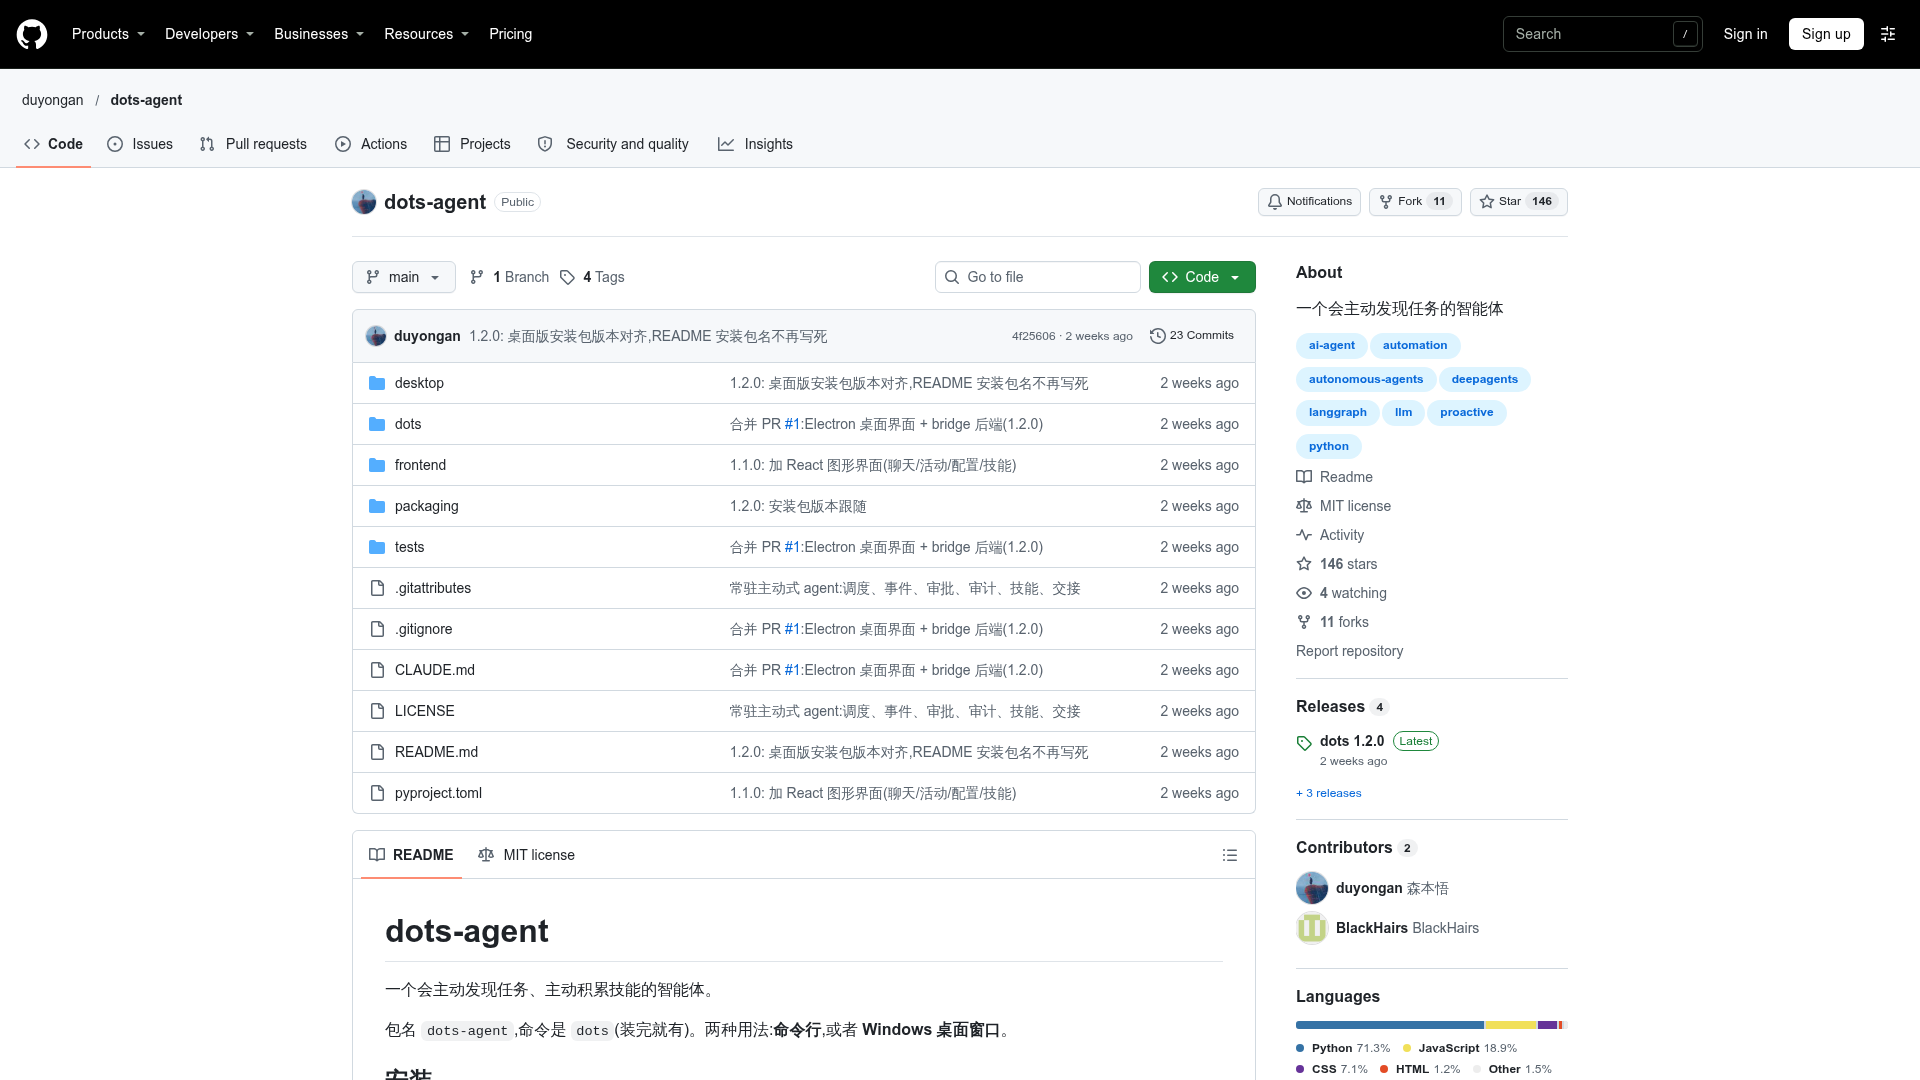Expand the Products menu
Viewport: 1920px width, 1080px height.
click(108, 34)
